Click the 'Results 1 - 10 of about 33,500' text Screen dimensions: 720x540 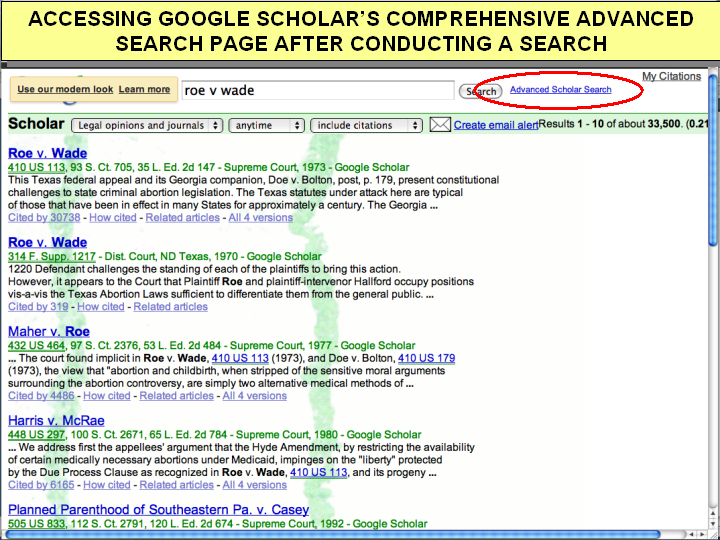point(610,124)
